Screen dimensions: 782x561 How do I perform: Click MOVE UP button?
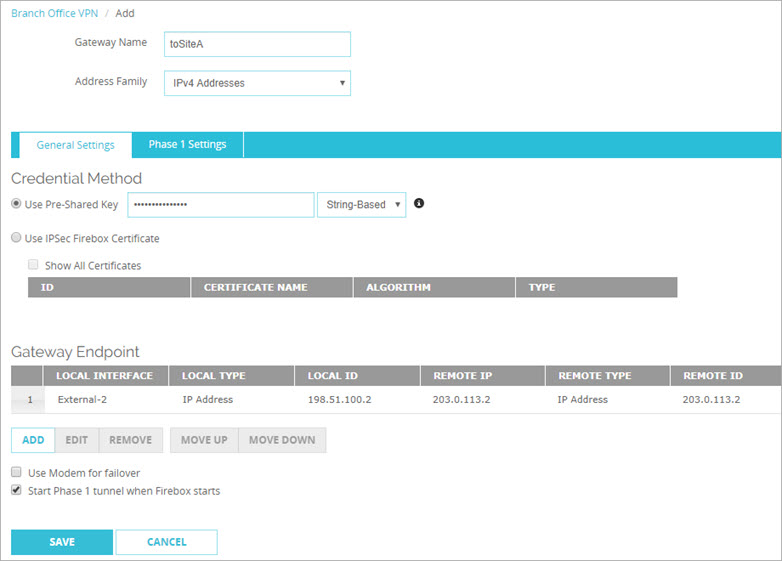204,440
